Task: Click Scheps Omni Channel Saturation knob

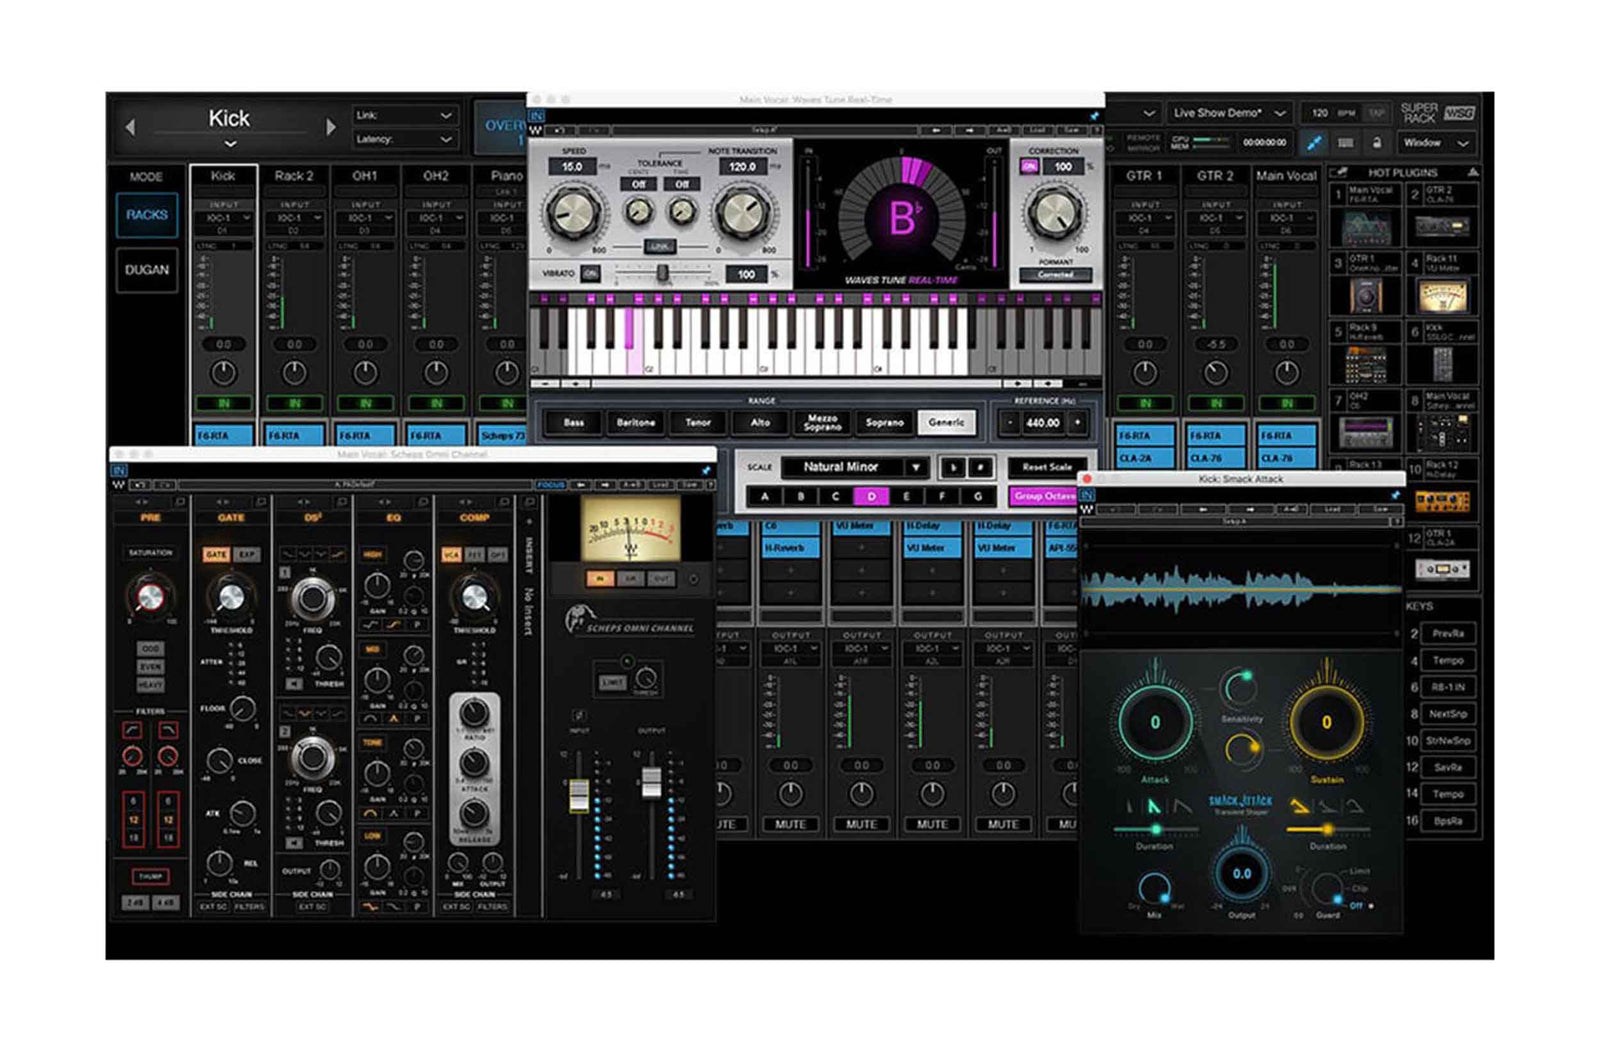Action: pyautogui.click(x=149, y=597)
